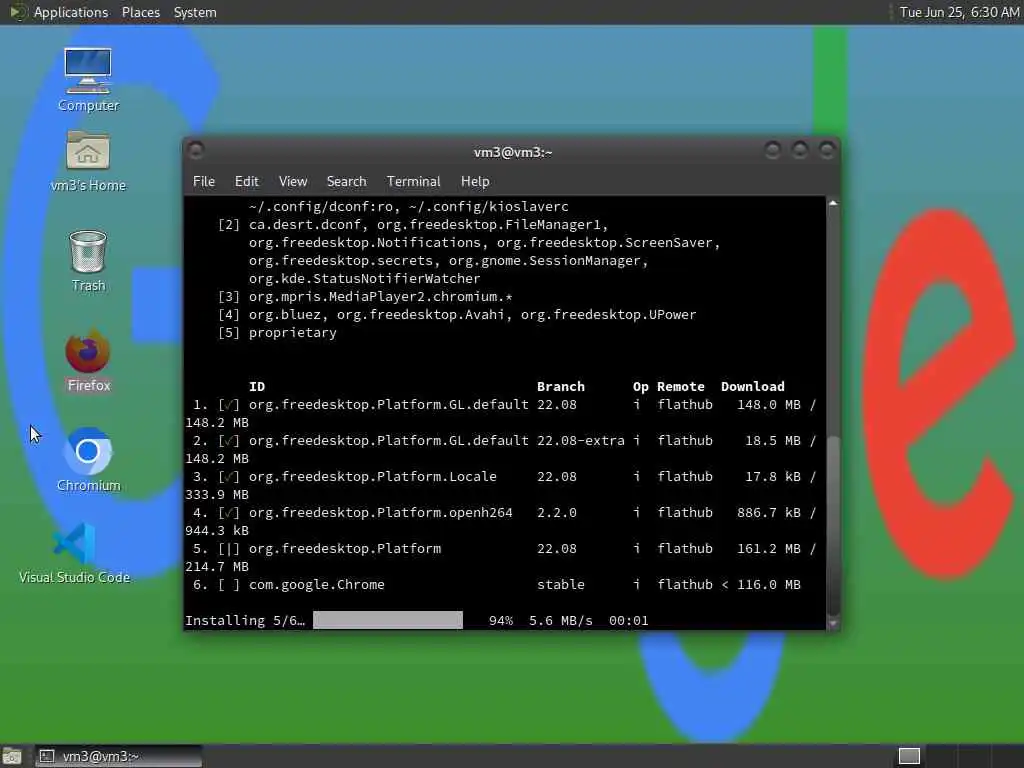Click the workspace switcher box
1024x768 pixels.
(x=909, y=756)
